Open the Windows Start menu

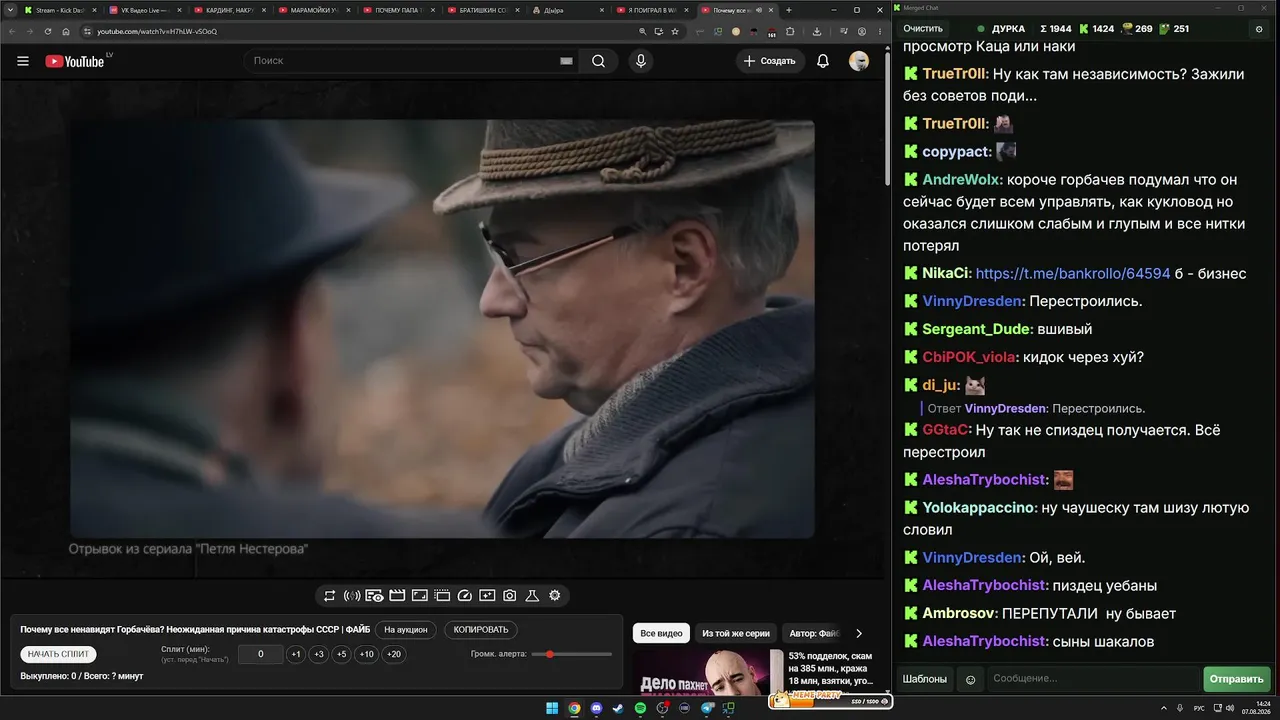tap(552, 708)
